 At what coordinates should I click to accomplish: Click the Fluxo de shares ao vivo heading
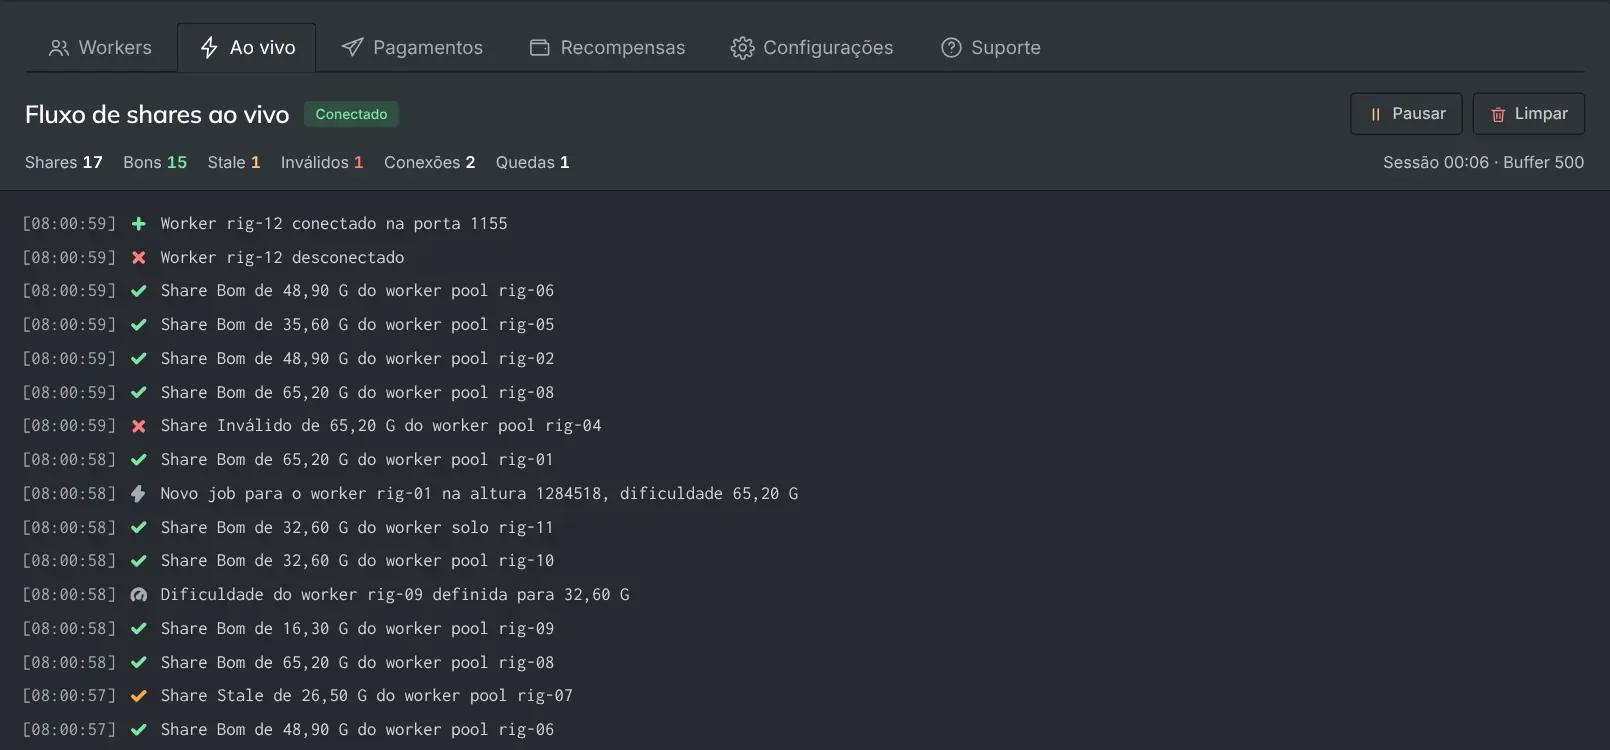pos(157,115)
